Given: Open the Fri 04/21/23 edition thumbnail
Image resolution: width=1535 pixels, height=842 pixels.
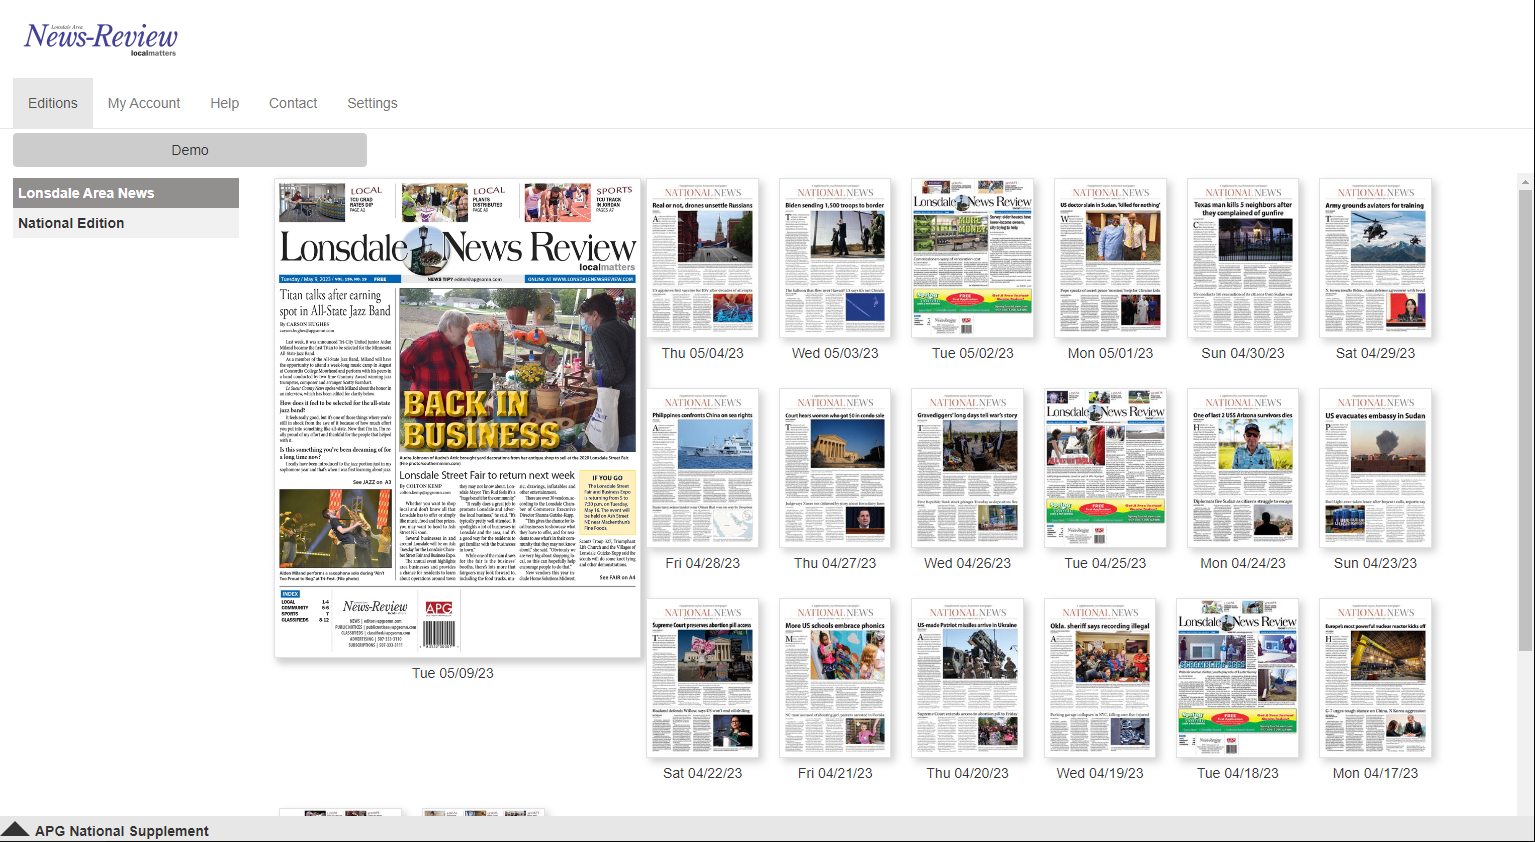Looking at the screenshot, I should click(835, 678).
